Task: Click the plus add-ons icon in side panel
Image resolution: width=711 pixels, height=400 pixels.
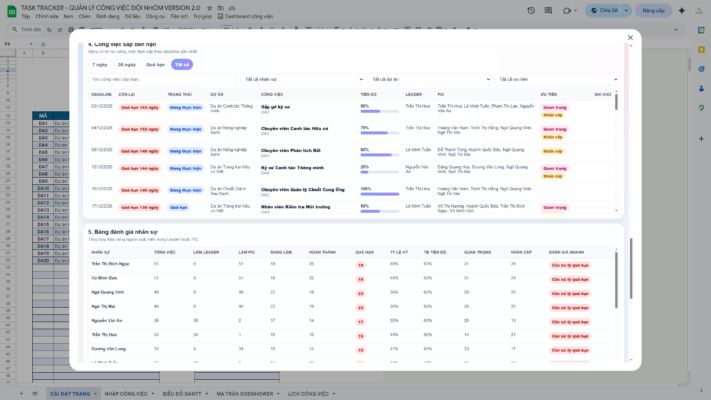Action: click(701, 139)
